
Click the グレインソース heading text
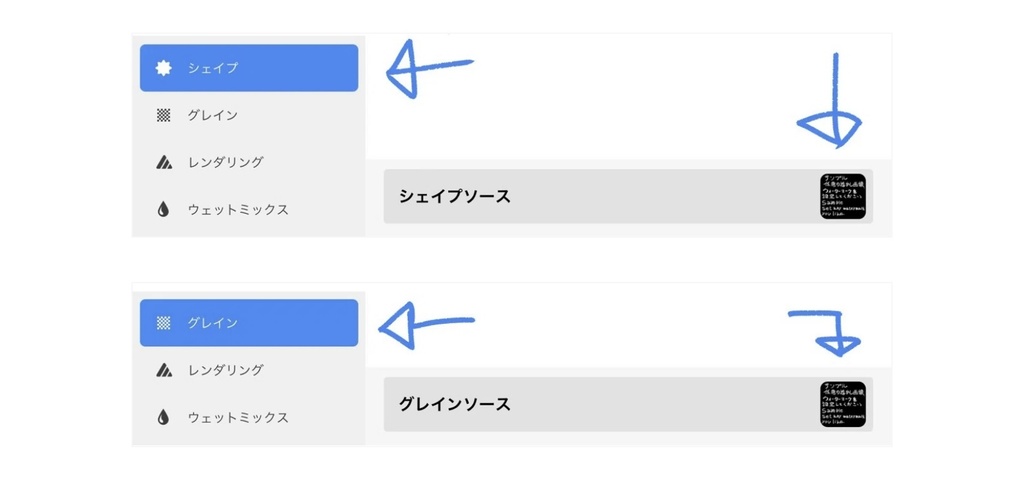pyautogui.click(x=455, y=404)
